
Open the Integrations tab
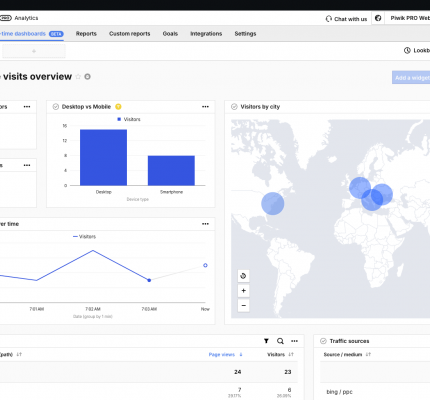click(x=206, y=34)
